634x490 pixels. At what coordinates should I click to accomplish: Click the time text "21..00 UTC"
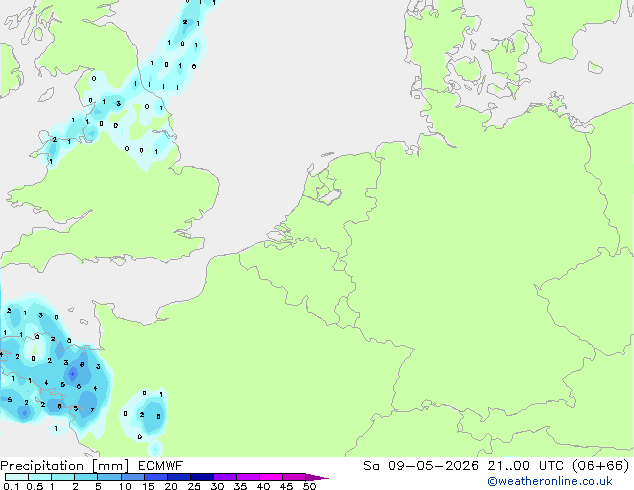click(525, 466)
